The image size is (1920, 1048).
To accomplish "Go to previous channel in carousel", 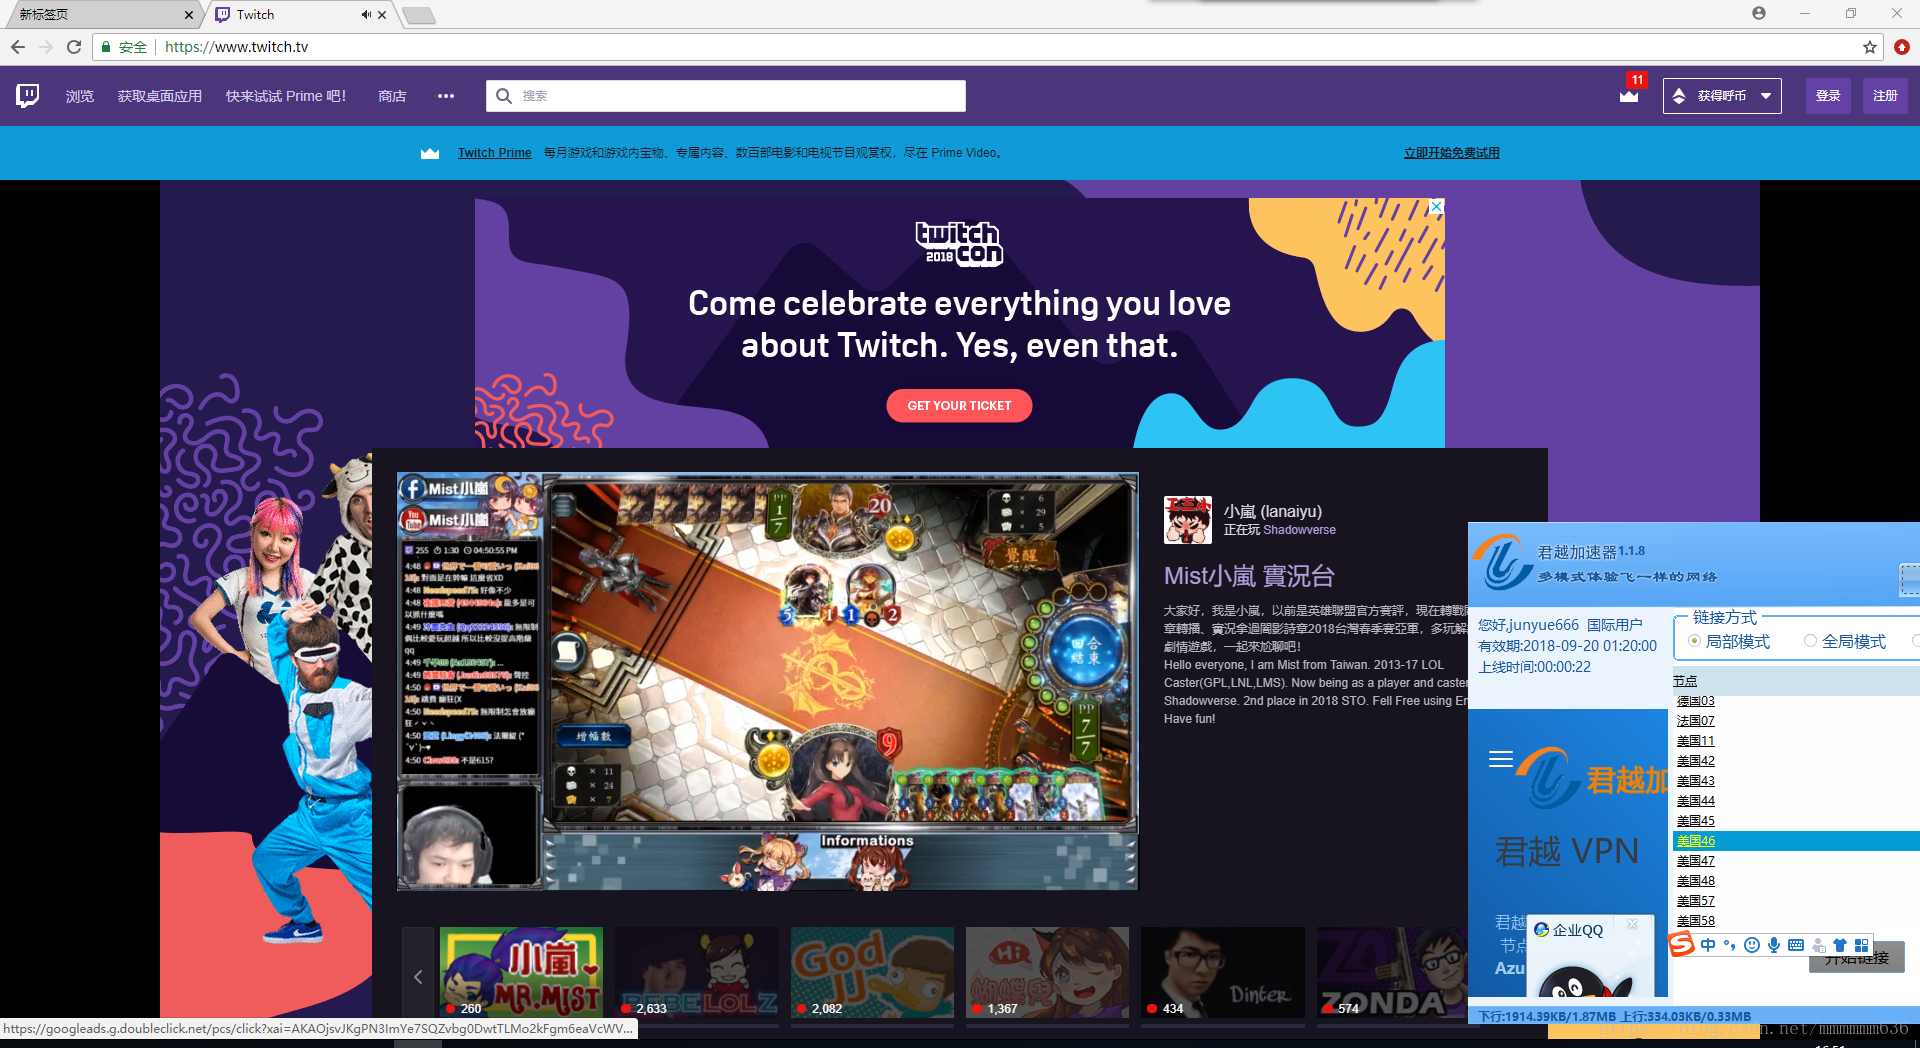I will coord(418,977).
